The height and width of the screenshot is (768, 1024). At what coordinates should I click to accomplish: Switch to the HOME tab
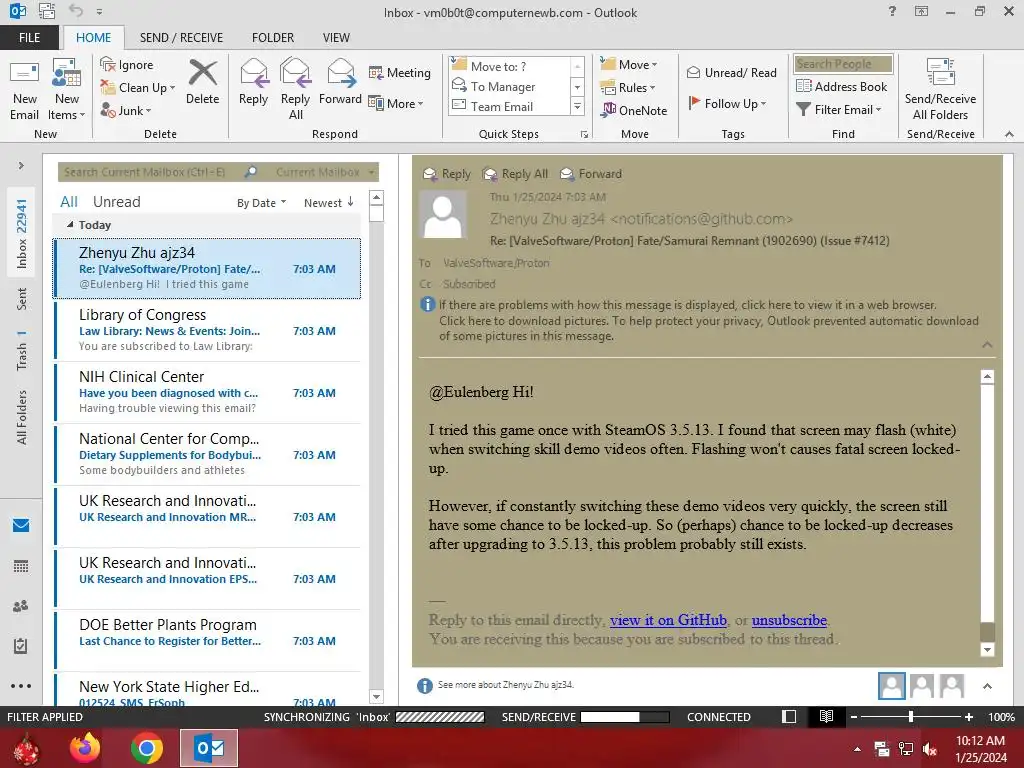pos(93,37)
